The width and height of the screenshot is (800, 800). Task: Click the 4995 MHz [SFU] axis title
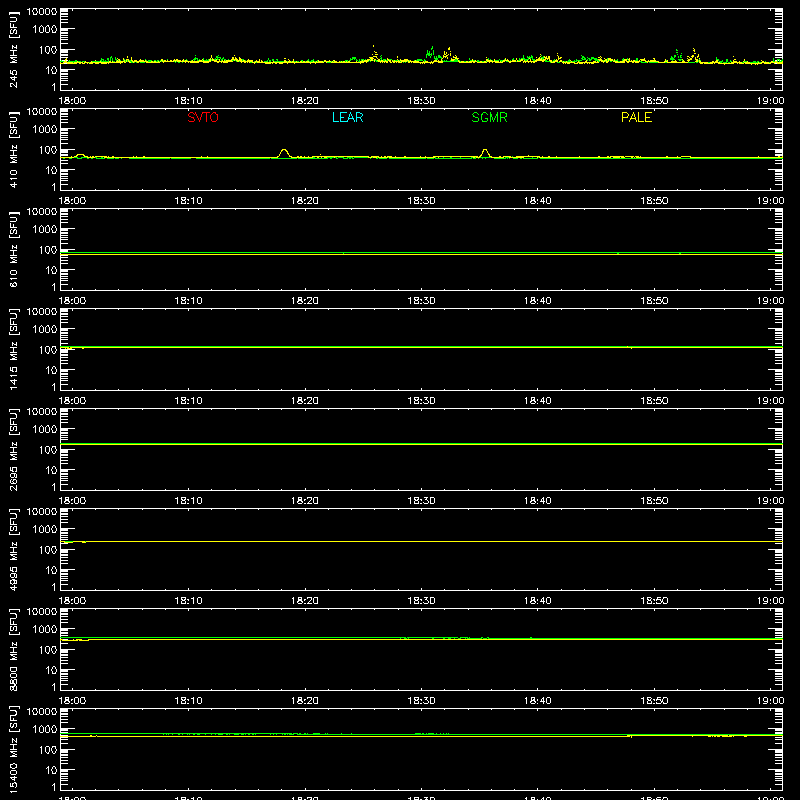click(14, 549)
